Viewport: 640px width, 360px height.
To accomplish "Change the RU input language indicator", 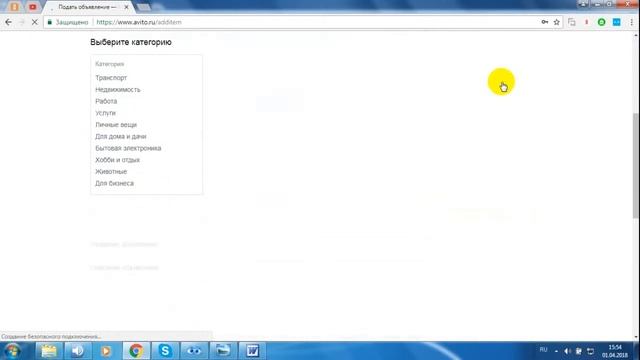I will point(543,350).
